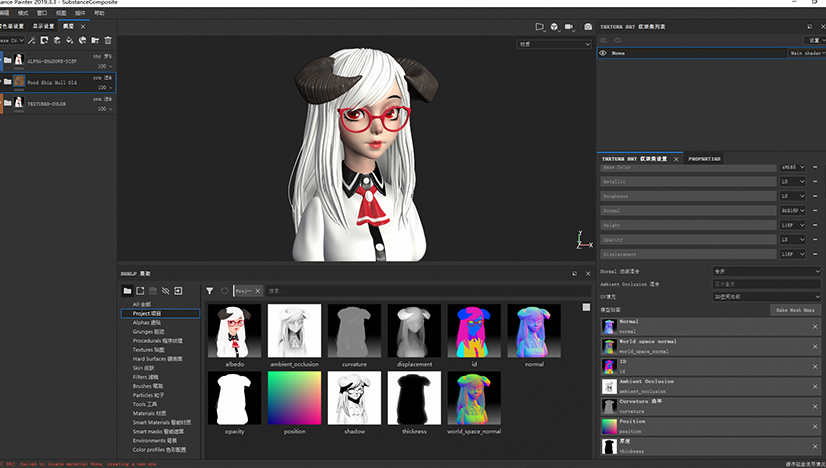Select the Alphas category in Shelf

(147, 323)
